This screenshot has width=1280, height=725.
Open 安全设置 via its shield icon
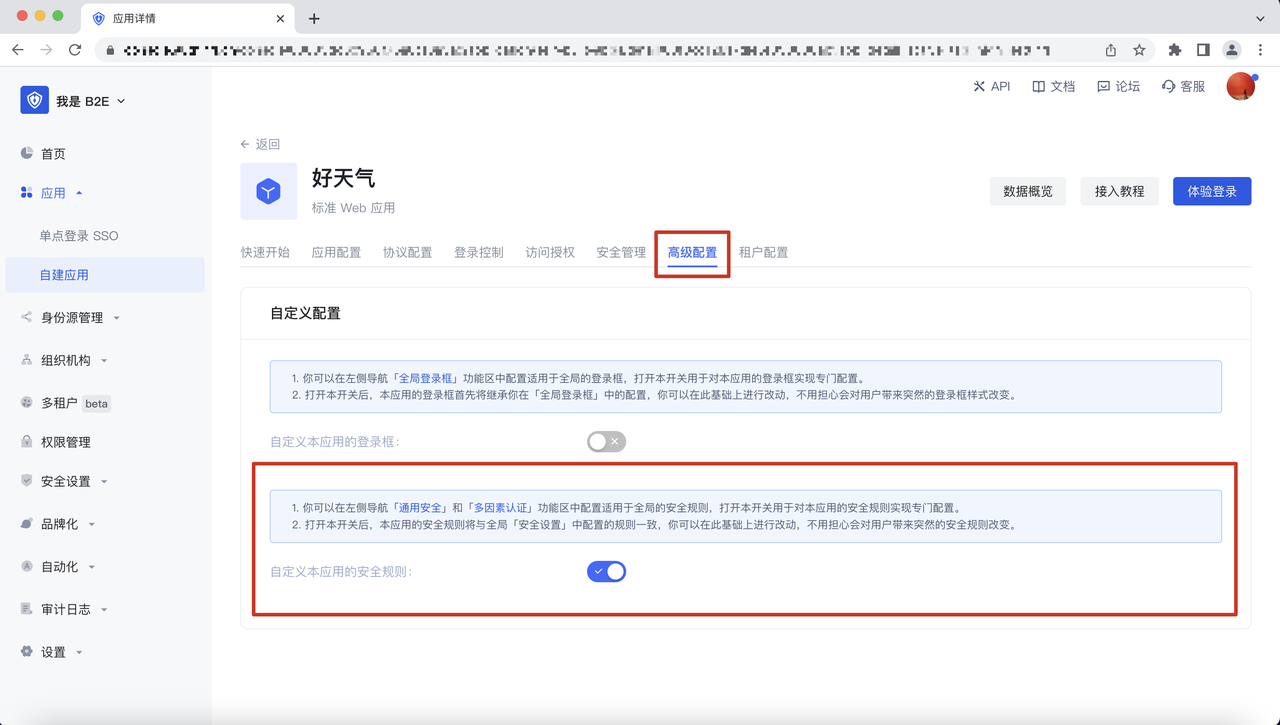click(28, 481)
